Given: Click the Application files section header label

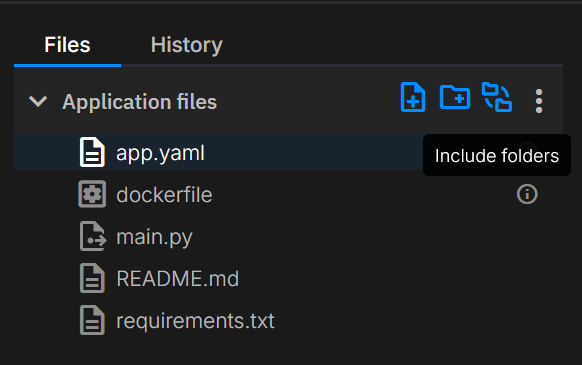Looking at the screenshot, I should 140,102.
